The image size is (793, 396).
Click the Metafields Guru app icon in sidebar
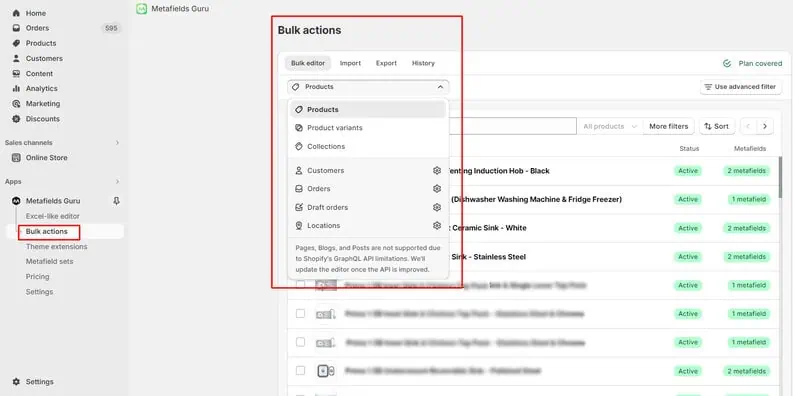point(16,201)
